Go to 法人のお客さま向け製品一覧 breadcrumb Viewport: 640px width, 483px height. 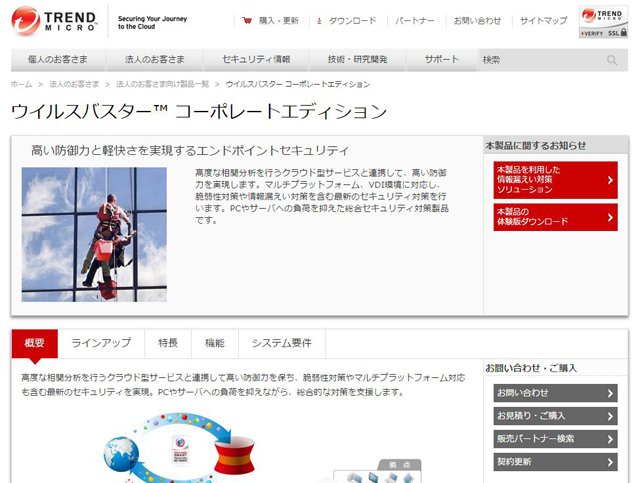162,84
